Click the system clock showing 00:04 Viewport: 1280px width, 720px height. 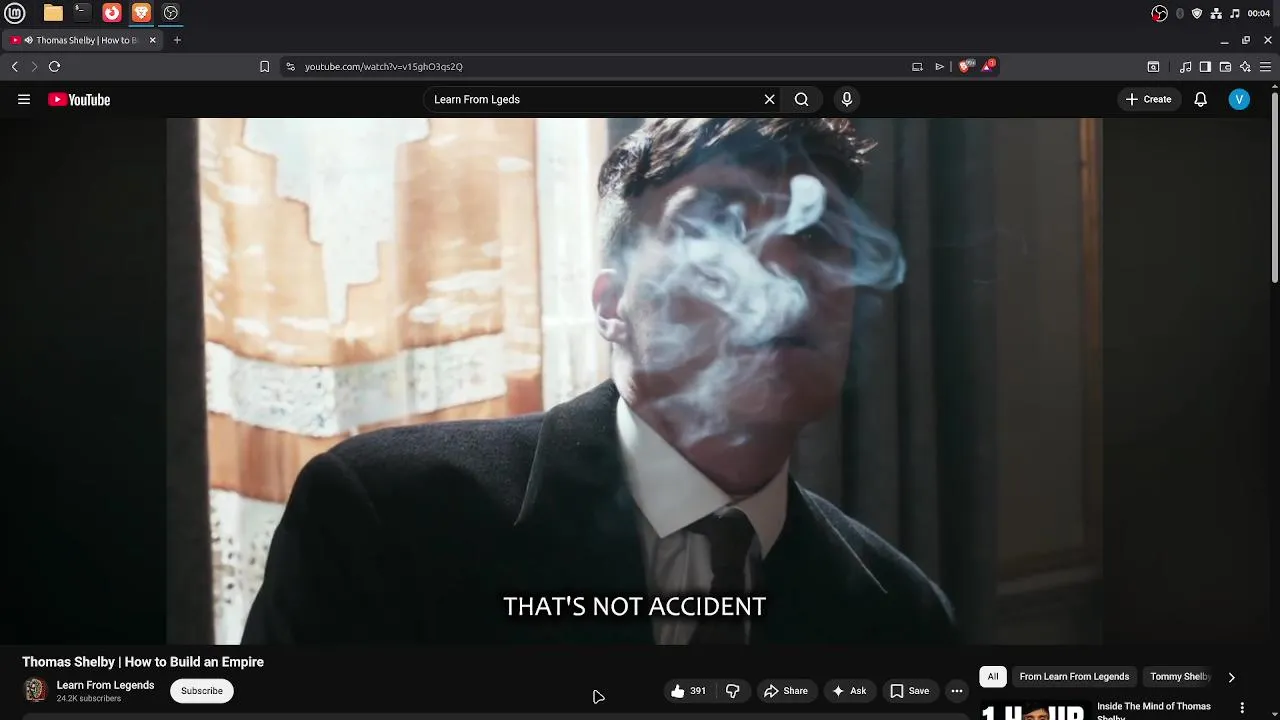(1259, 13)
